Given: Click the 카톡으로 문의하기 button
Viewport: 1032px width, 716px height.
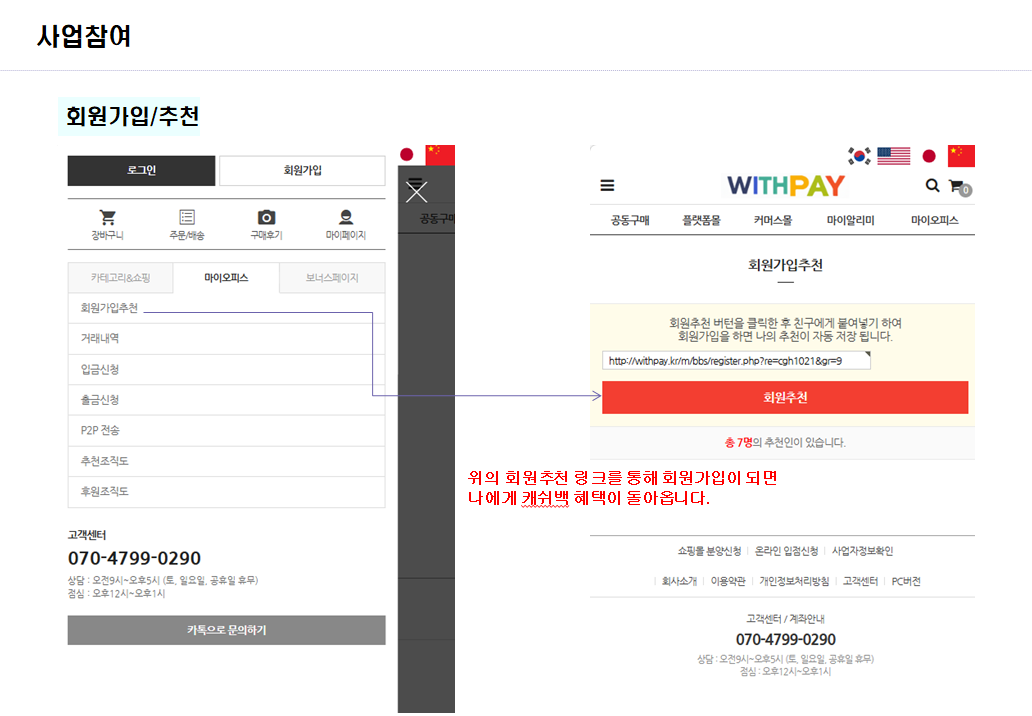Looking at the screenshot, I should [x=226, y=630].
